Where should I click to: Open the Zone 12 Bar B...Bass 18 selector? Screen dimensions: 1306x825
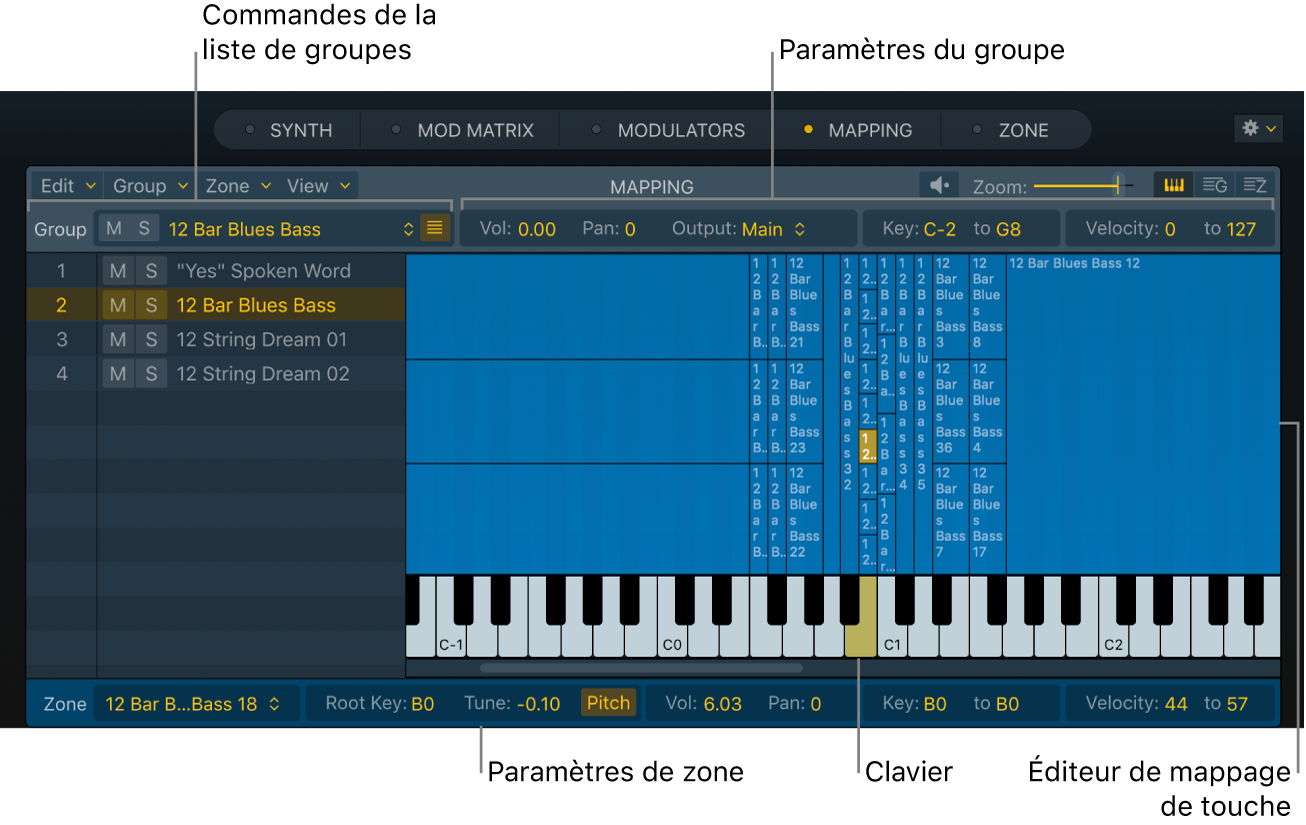pyautogui.click(x=192, y=704)
